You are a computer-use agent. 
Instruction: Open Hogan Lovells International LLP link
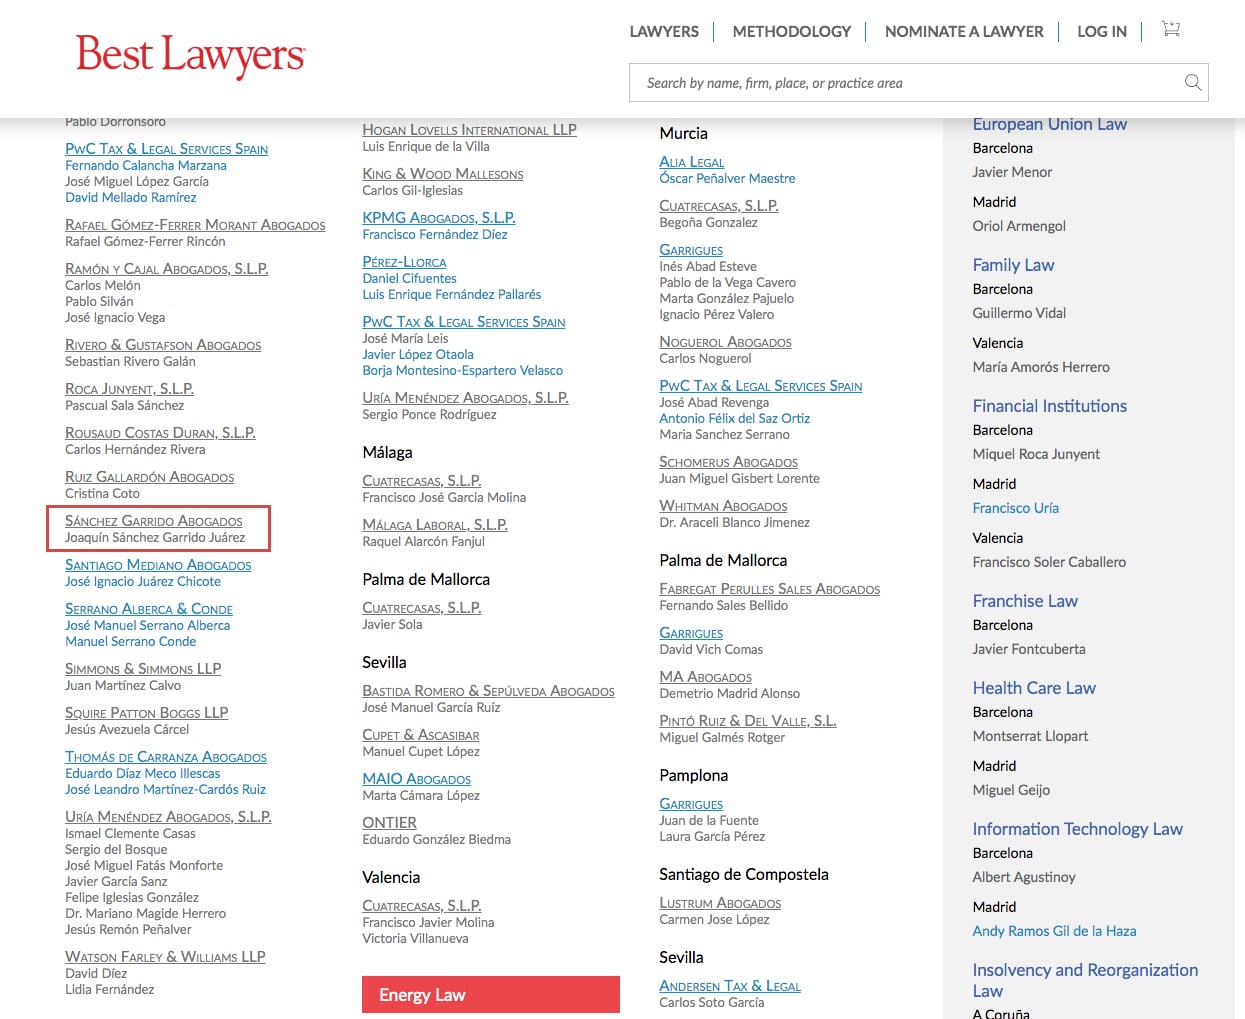[x=470, y=130]
